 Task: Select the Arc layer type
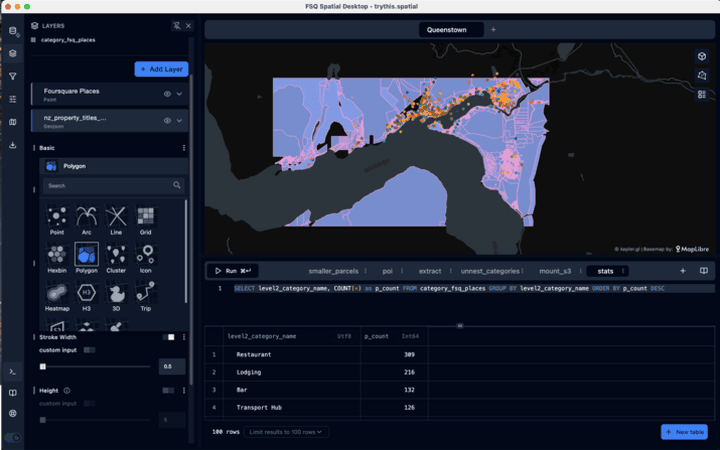coord(87,215)
